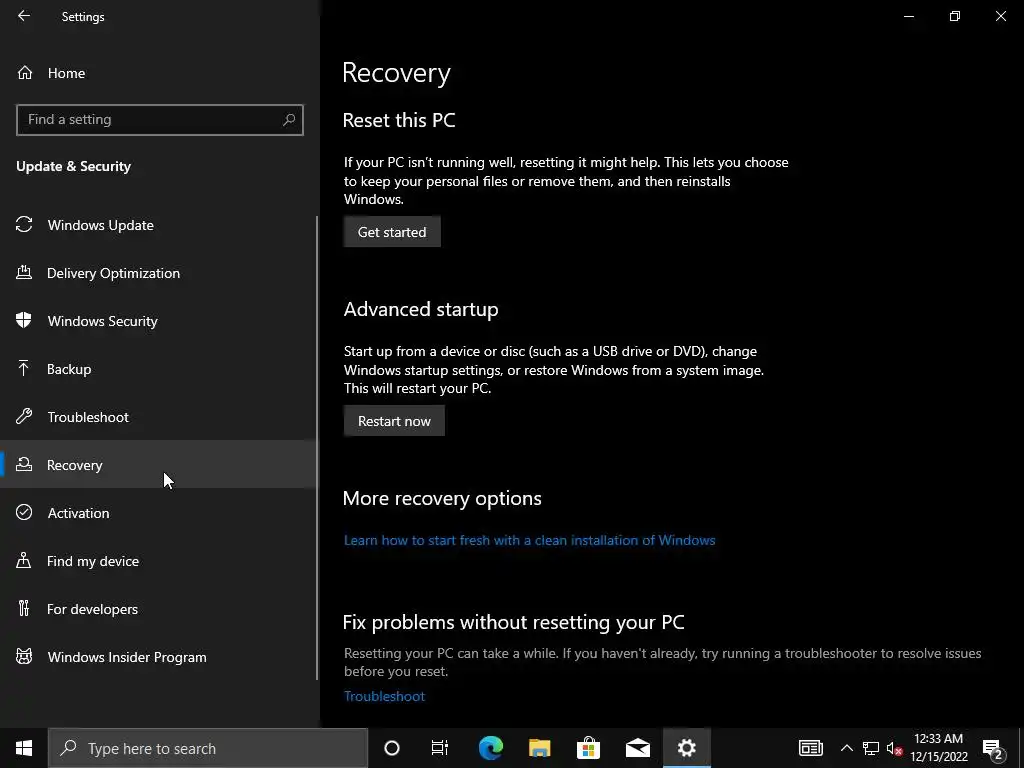Click the Windows Insider Program cat icon
1024x768 pixels.
(24, 656)
